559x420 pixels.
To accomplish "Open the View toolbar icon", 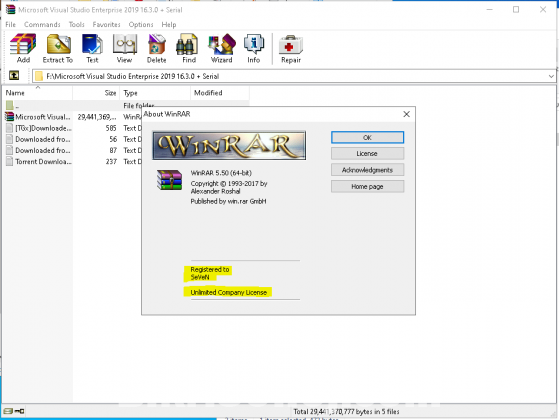I will pyautogui.click(x=125, y=44).
